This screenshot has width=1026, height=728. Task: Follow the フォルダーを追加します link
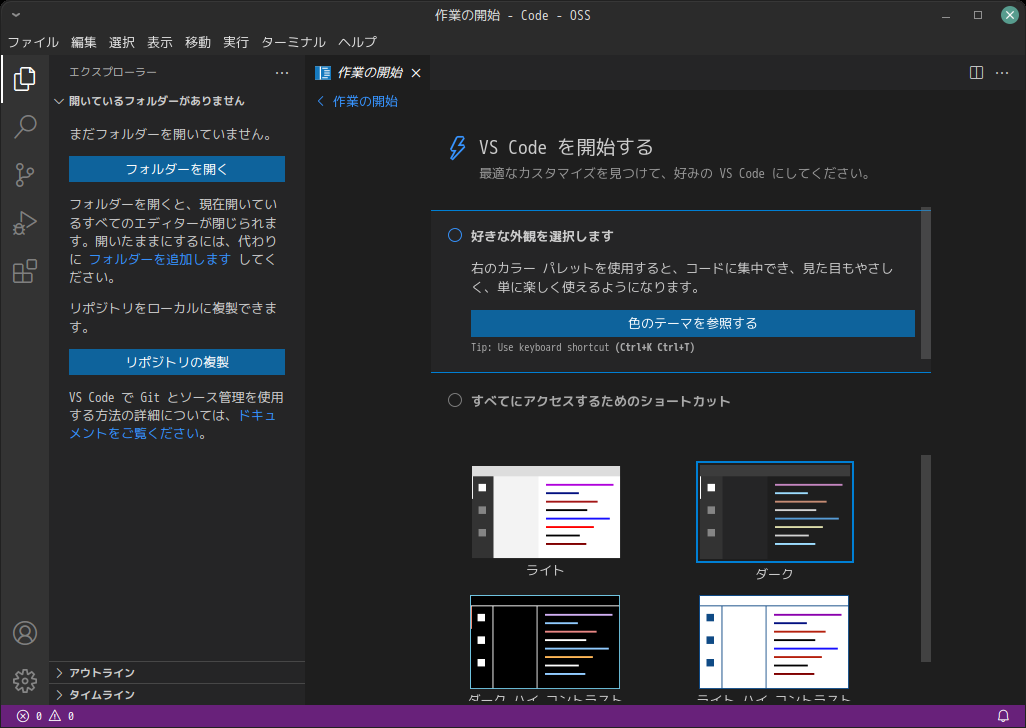tap(160, 259)
